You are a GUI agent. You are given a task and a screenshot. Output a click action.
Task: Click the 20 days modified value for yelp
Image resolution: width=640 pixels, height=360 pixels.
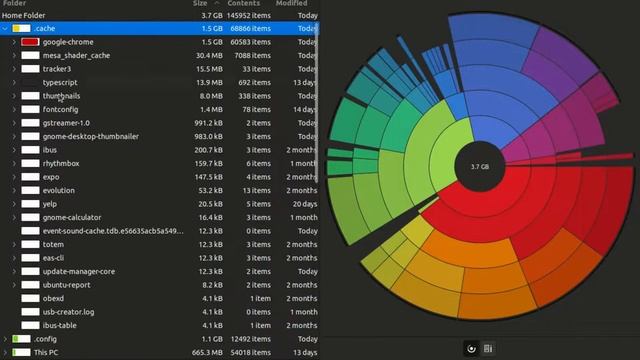(x=305, y=204)
